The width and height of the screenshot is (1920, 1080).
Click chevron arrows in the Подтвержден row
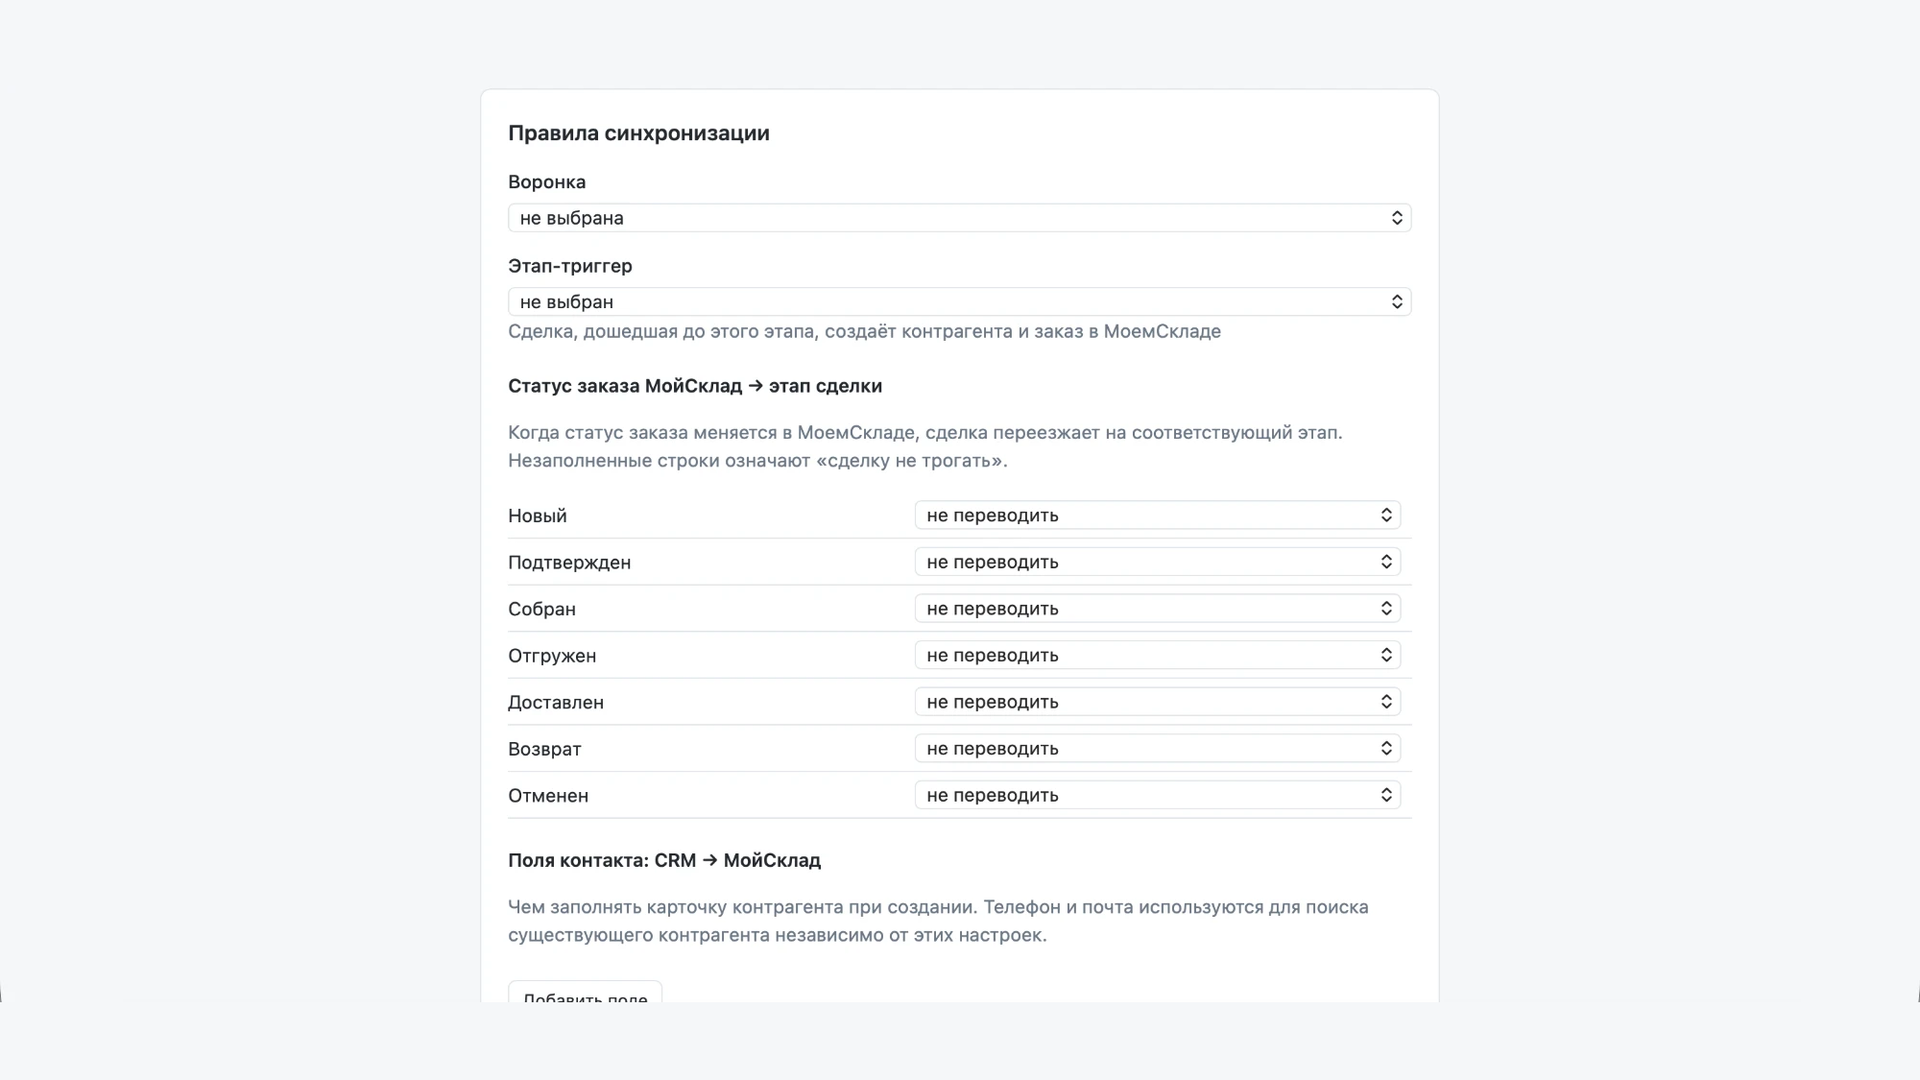click(x=1386, y=562)
